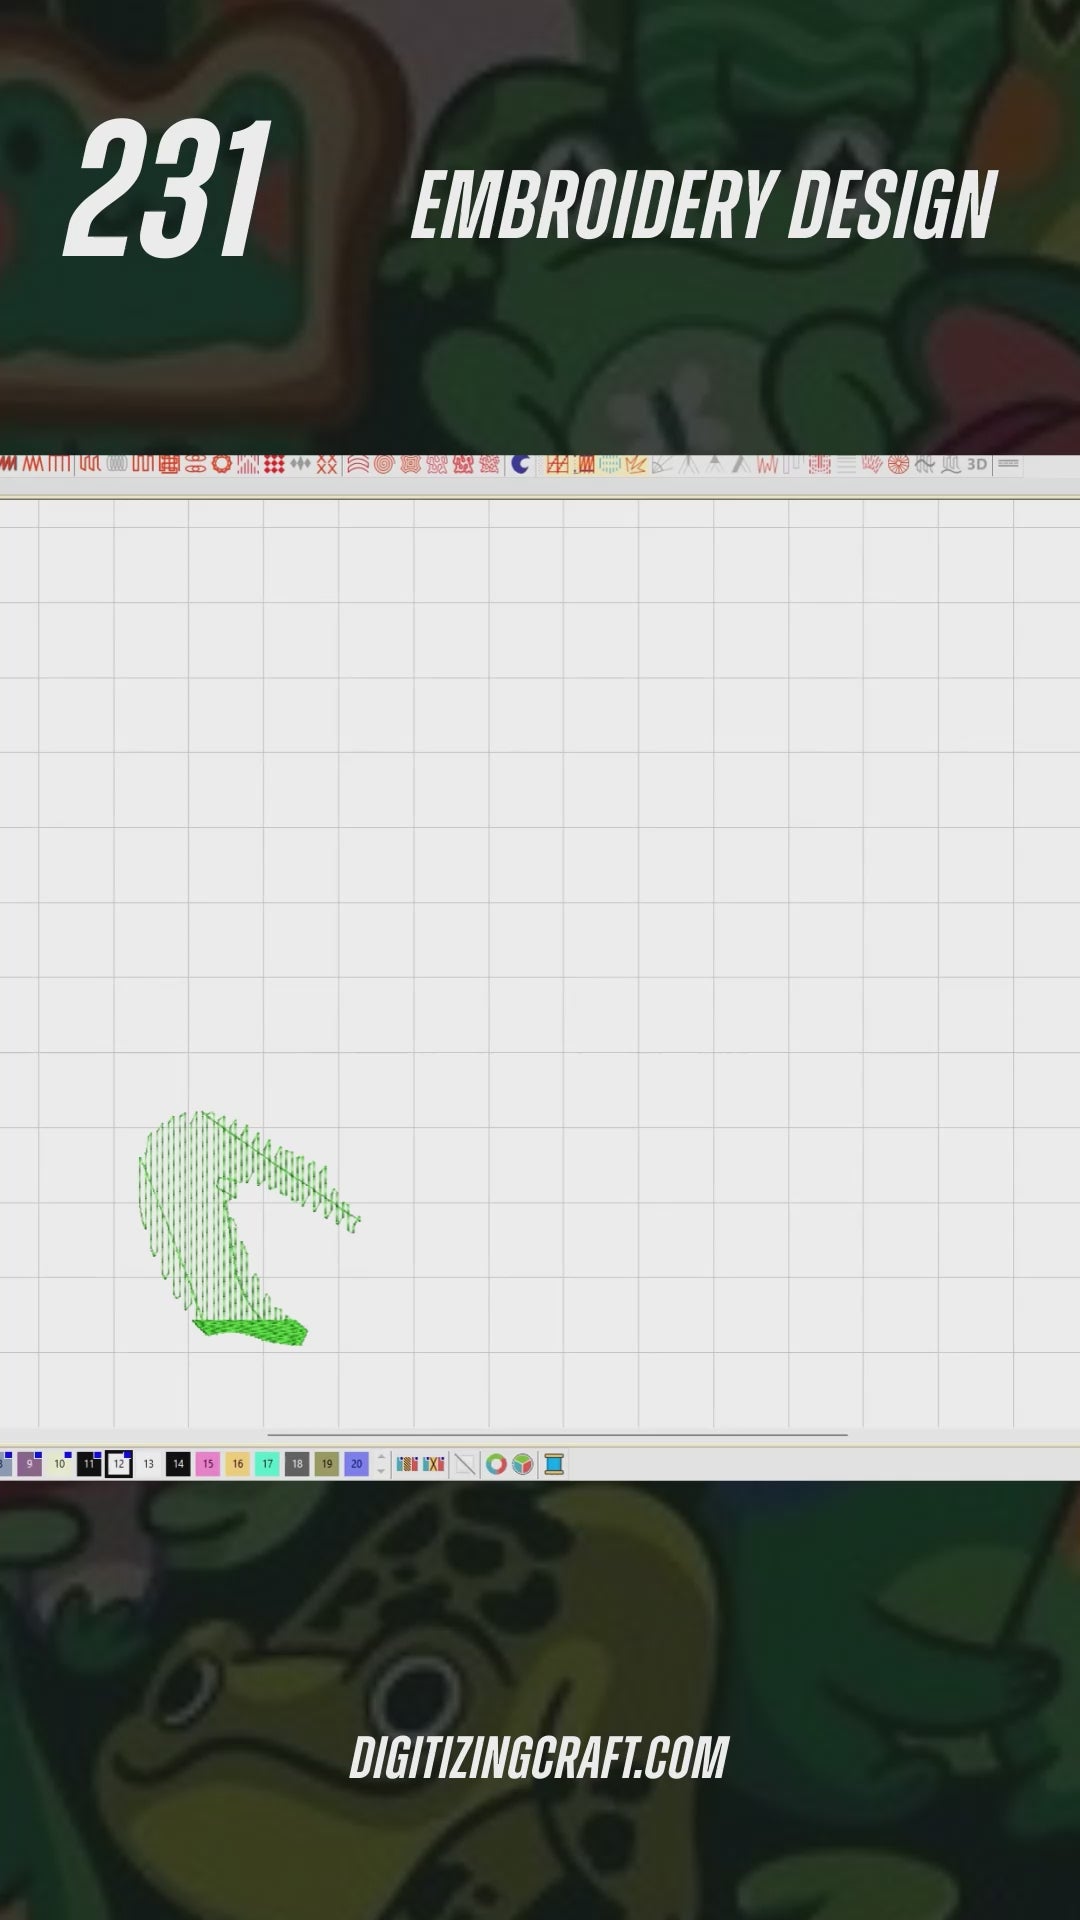Viewport: 1080px width, 1920px height.
Task: Select the red XX cross stitch icon
Action: [327, 464]
